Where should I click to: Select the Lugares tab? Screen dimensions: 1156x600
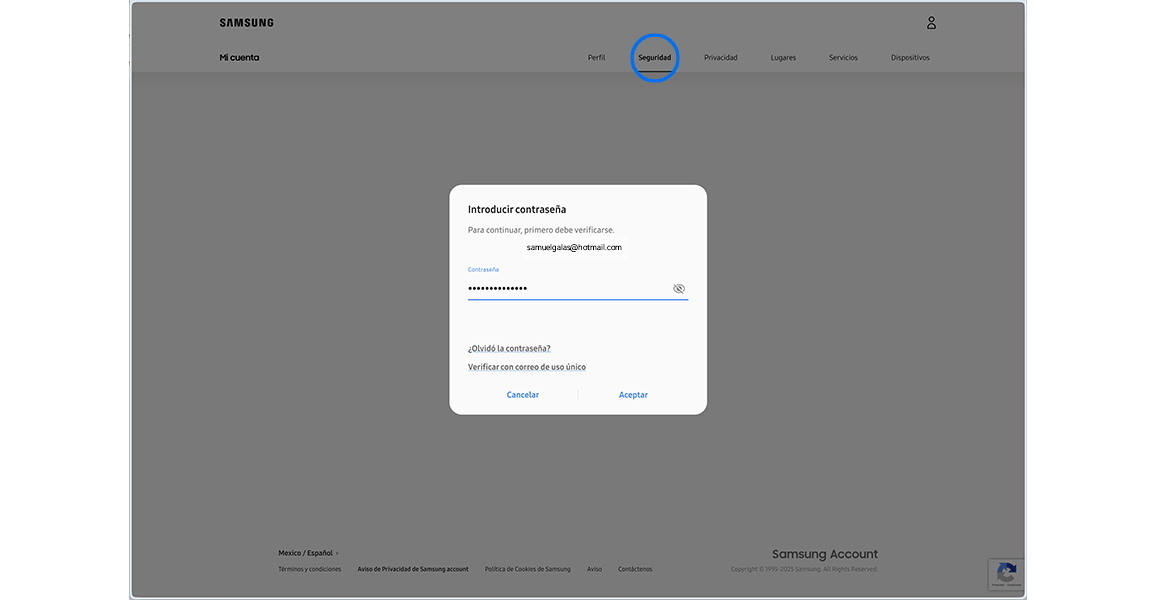[x=783, y=57]
